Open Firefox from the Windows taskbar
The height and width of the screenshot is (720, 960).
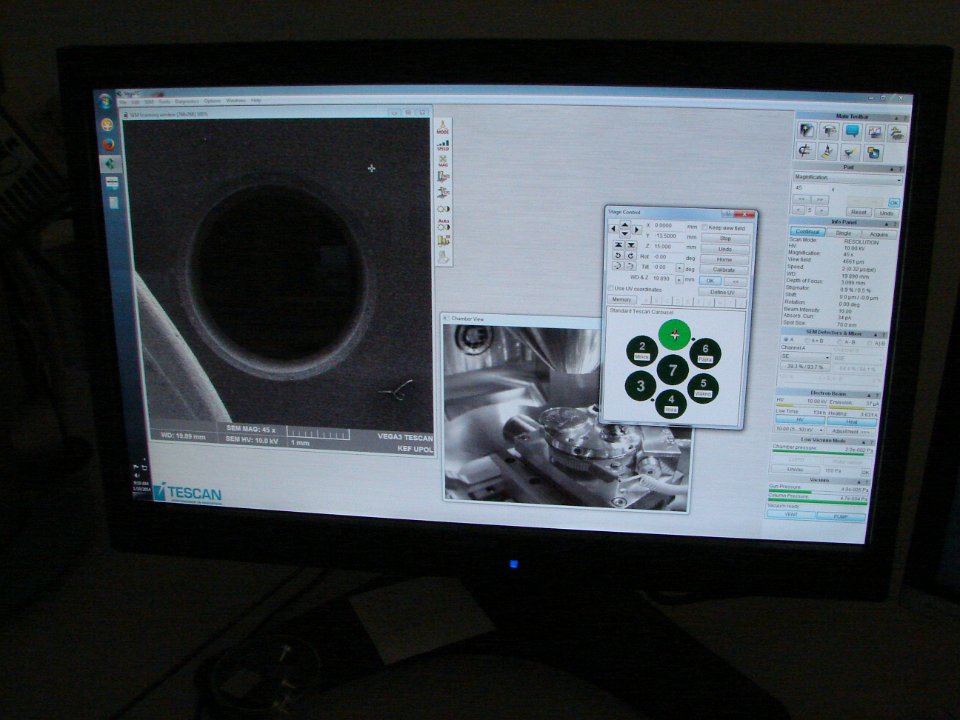coord(109,144)
